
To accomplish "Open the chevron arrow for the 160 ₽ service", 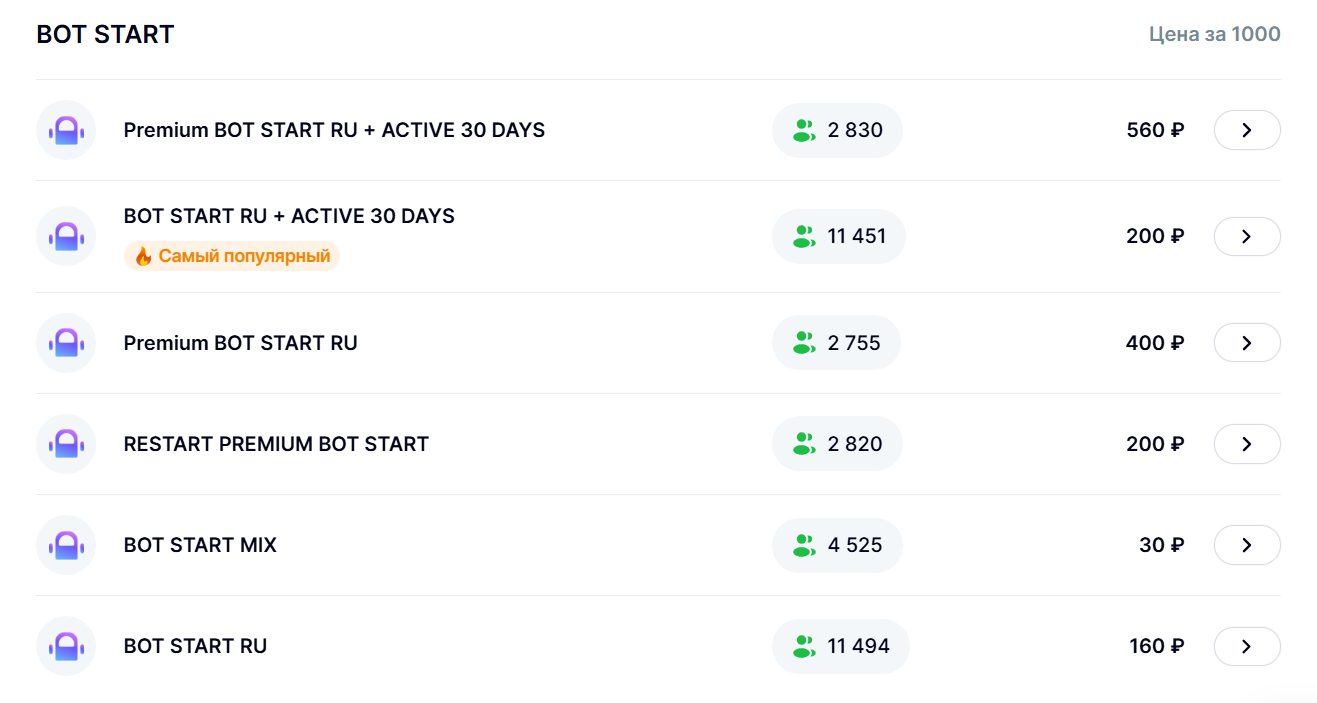I will [x=1247, y=646].
